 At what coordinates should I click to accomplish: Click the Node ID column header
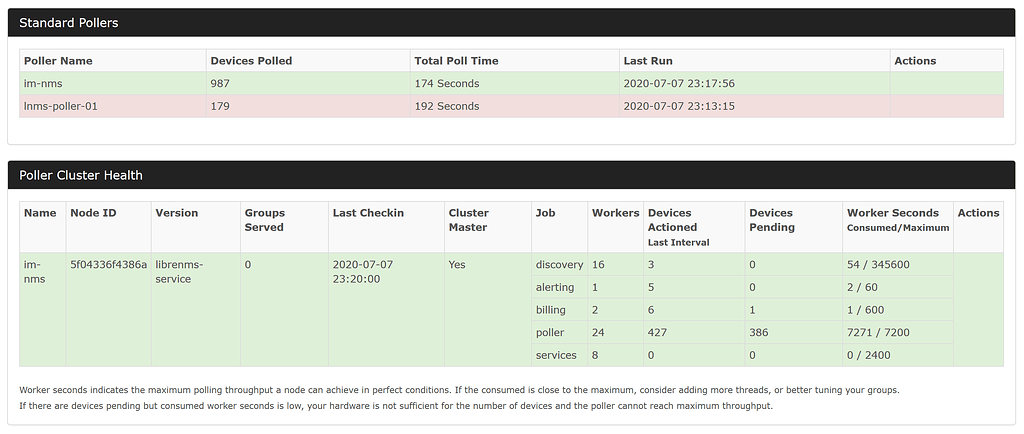pyautogui.click(x=93, y=213)
